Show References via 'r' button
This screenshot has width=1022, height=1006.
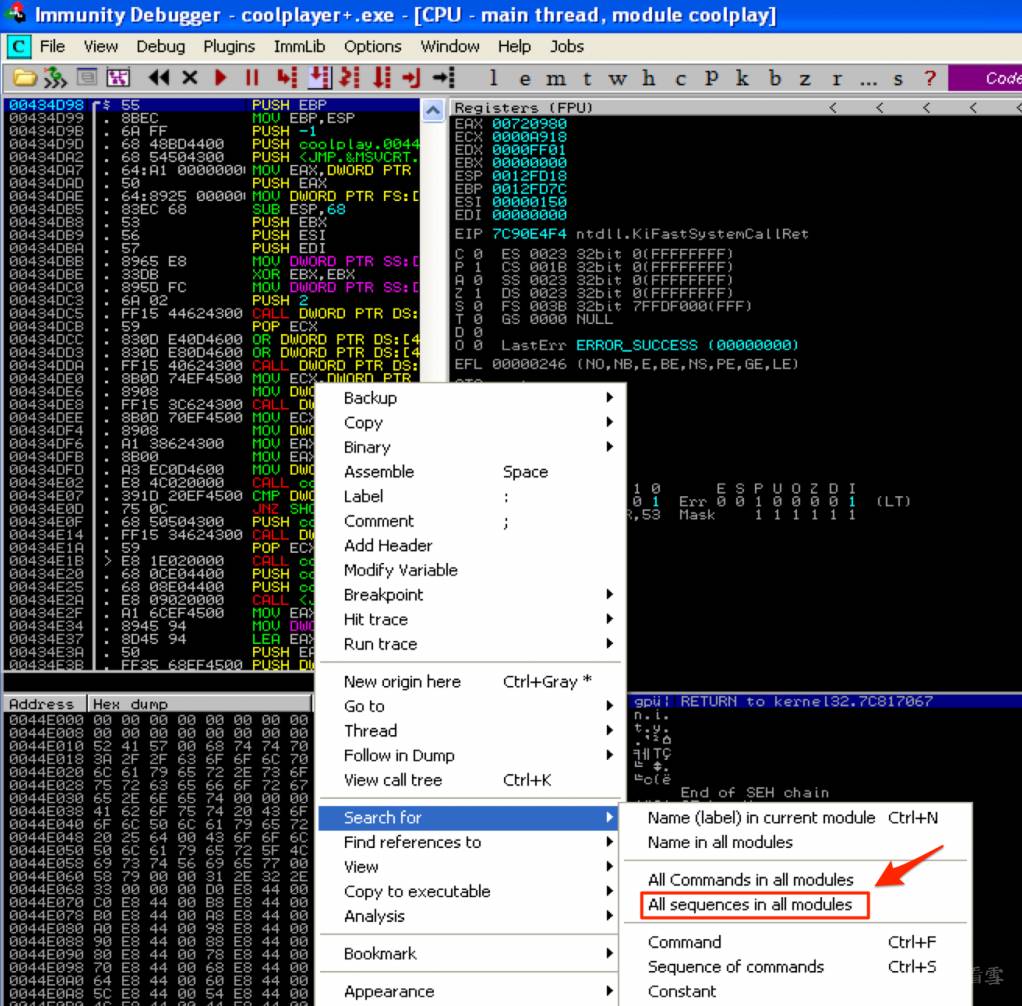[836, 79]
